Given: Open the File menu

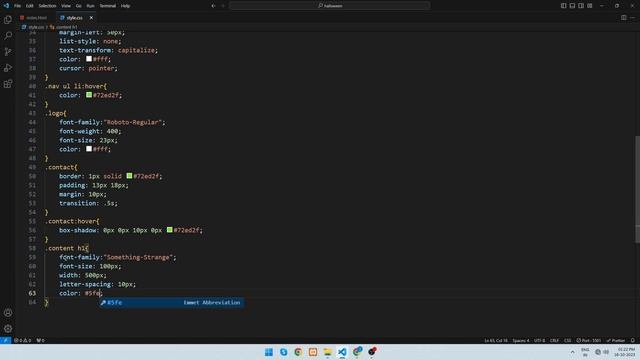Looking at the screenshot, I should click(18, 6).
